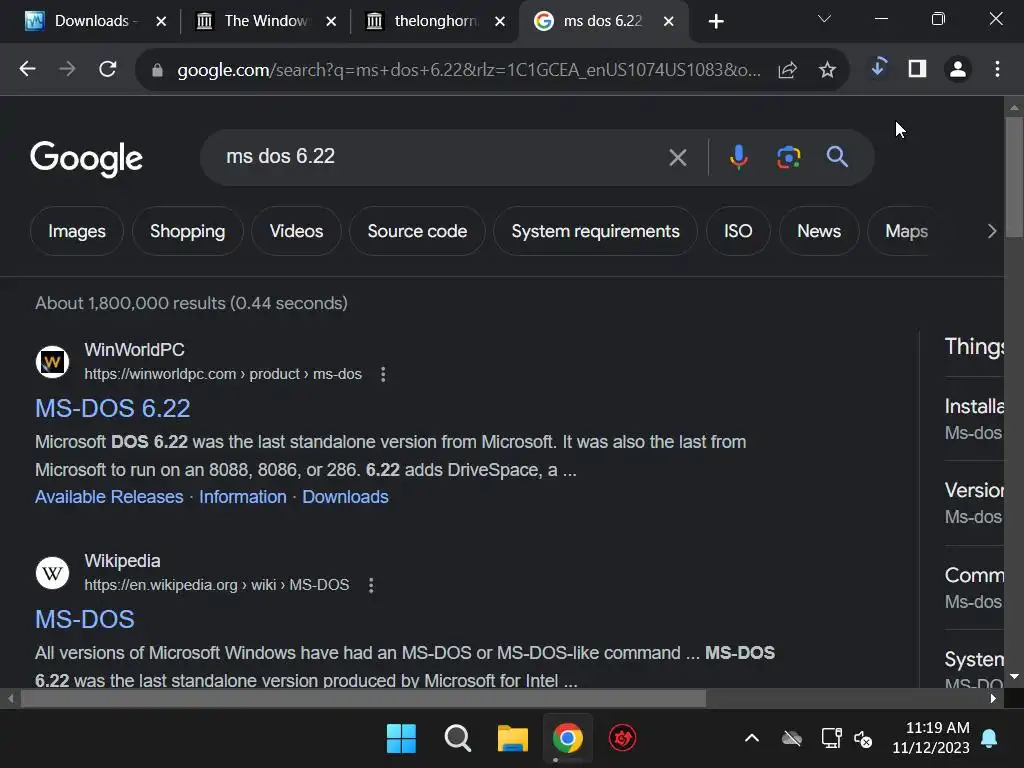Go back to the previous page

pos(27,69)
